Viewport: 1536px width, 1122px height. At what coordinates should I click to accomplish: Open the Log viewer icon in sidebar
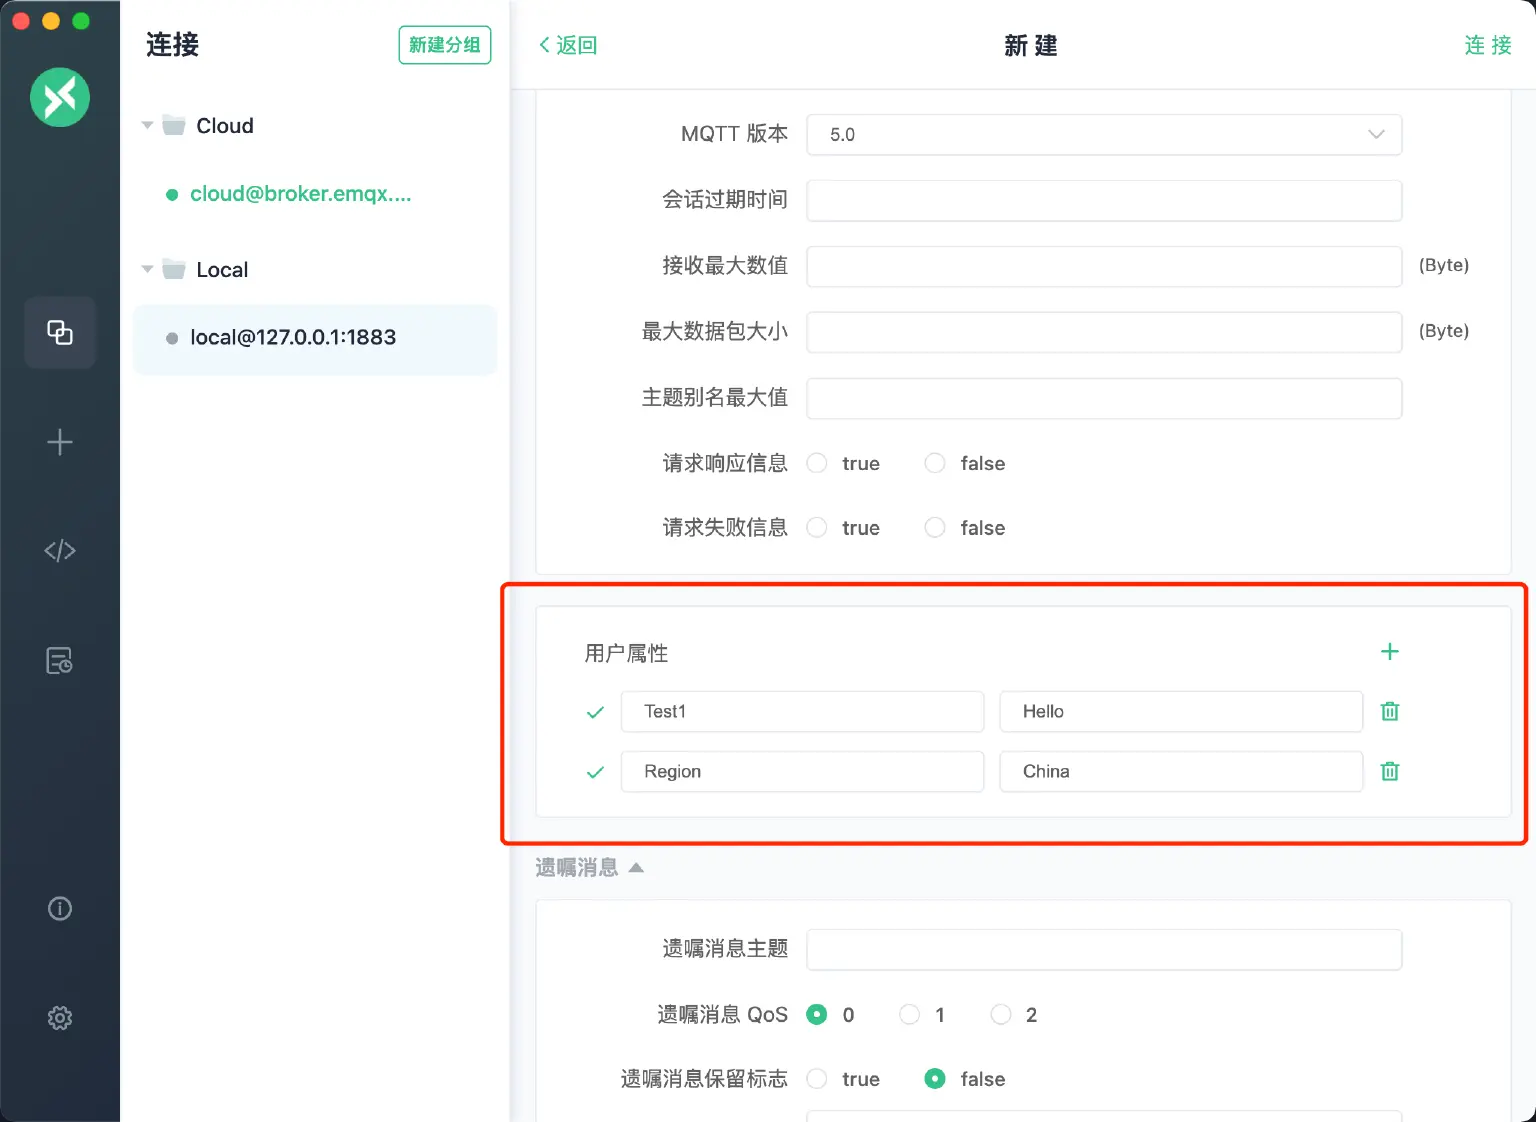click(60, 660)
